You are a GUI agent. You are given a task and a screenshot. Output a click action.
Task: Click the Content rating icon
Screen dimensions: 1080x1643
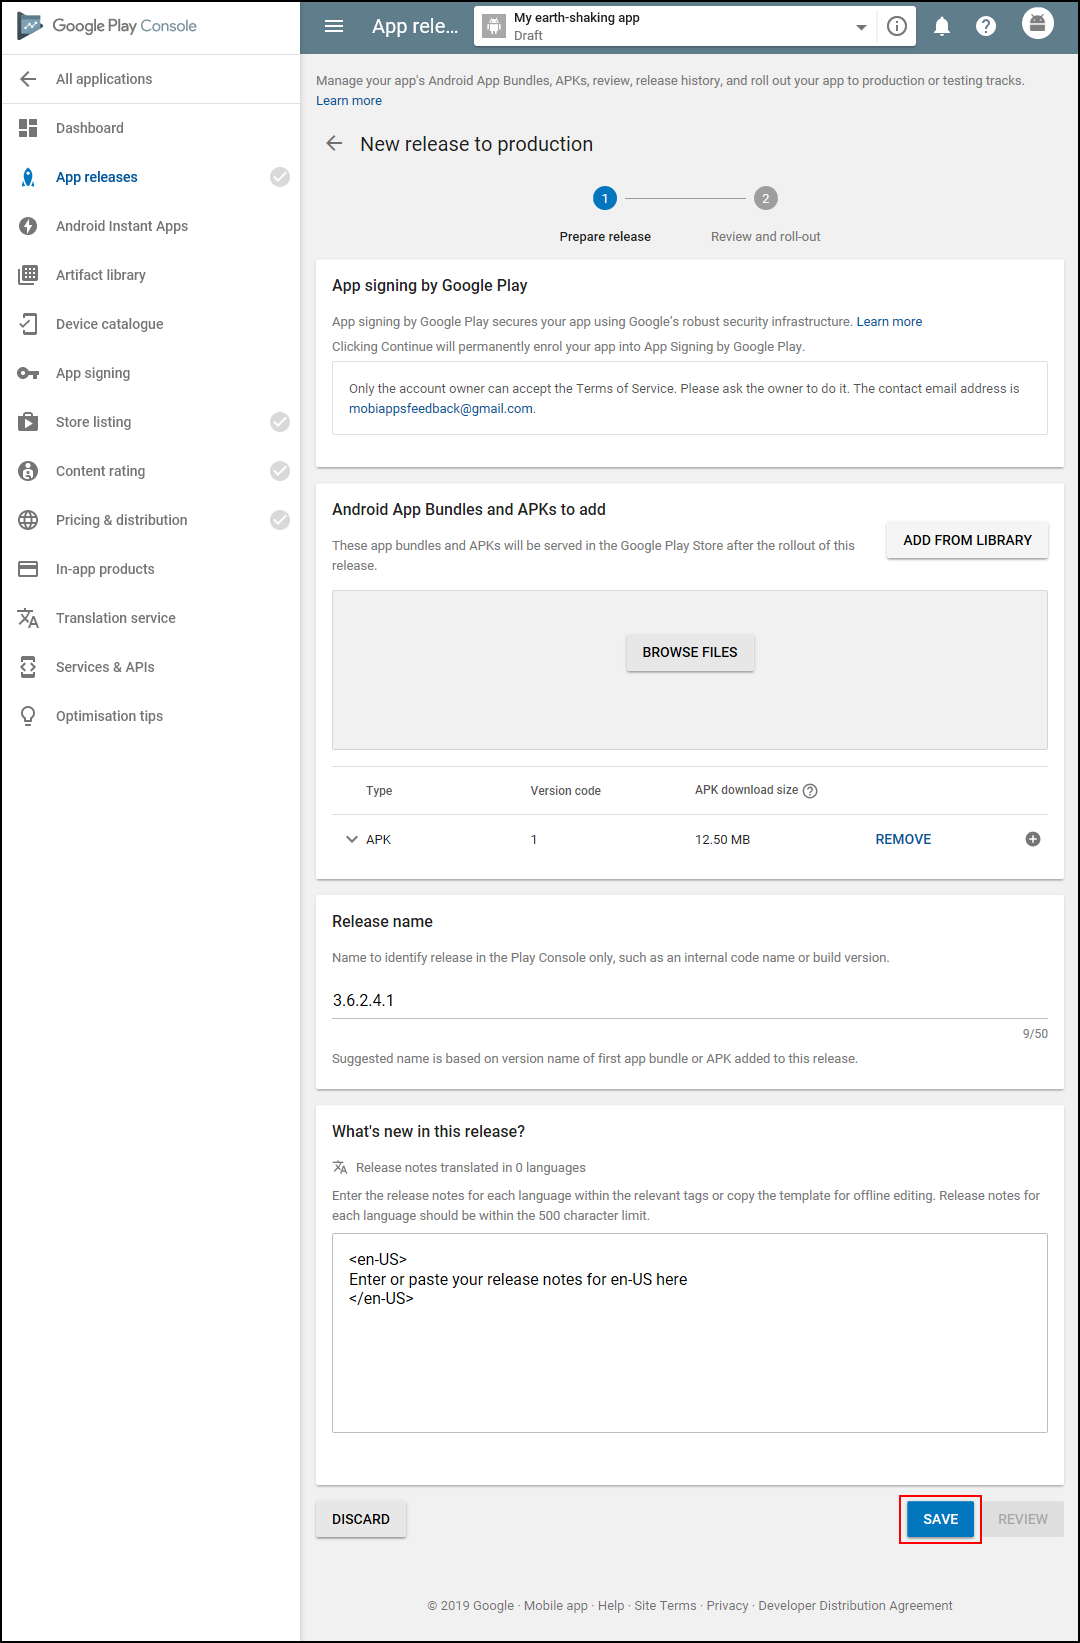coord(28,471)
